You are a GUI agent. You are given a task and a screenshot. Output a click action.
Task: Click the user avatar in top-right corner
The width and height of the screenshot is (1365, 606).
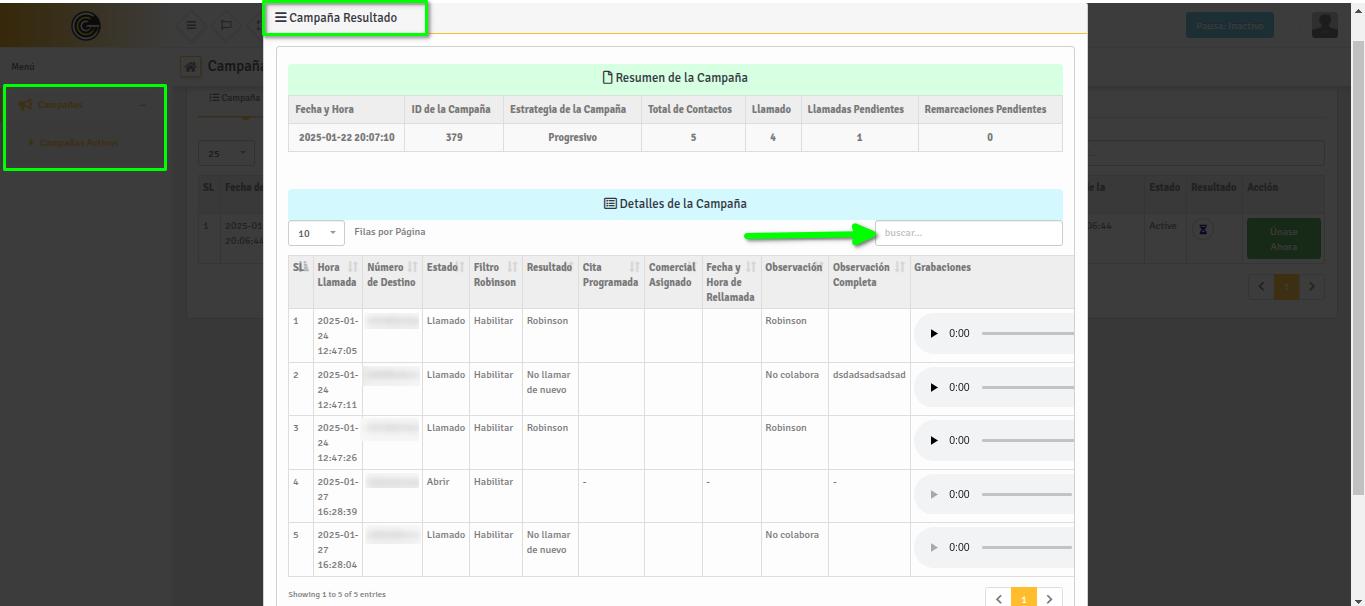(1324, 26)
